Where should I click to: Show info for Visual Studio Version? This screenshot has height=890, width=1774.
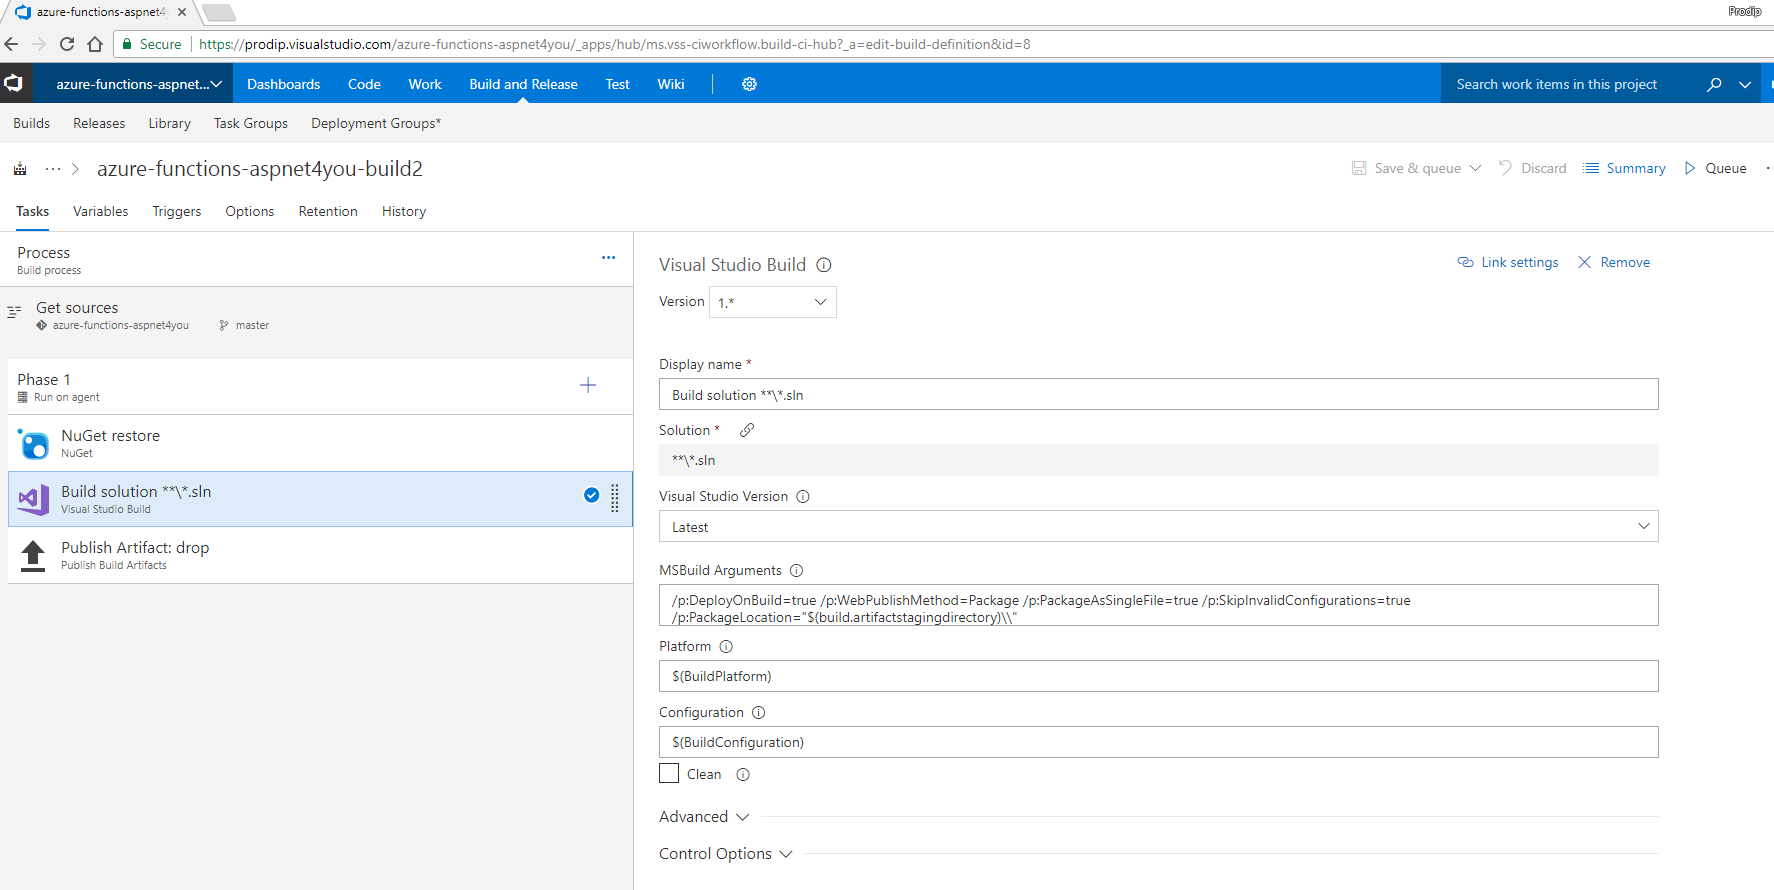(x=803, y=496)
